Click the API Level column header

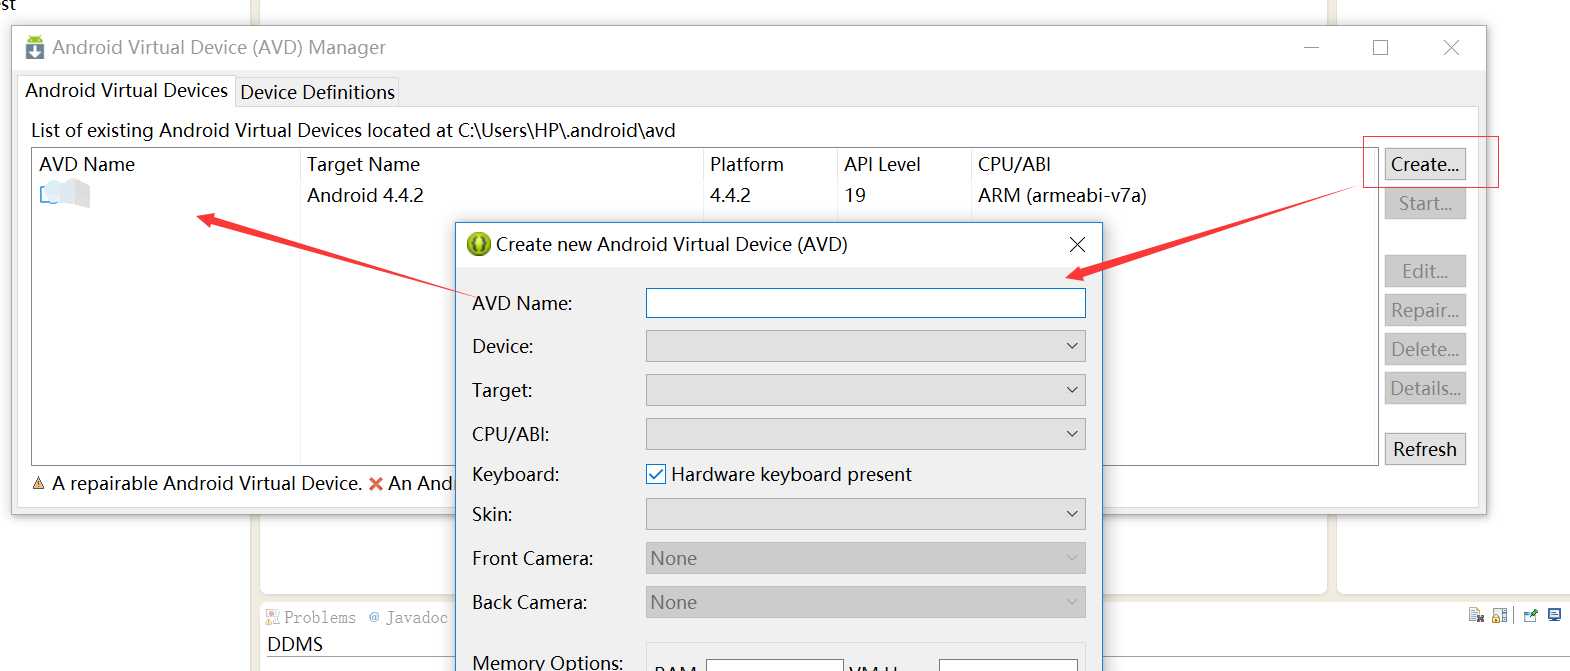click(x=904, y=164)
